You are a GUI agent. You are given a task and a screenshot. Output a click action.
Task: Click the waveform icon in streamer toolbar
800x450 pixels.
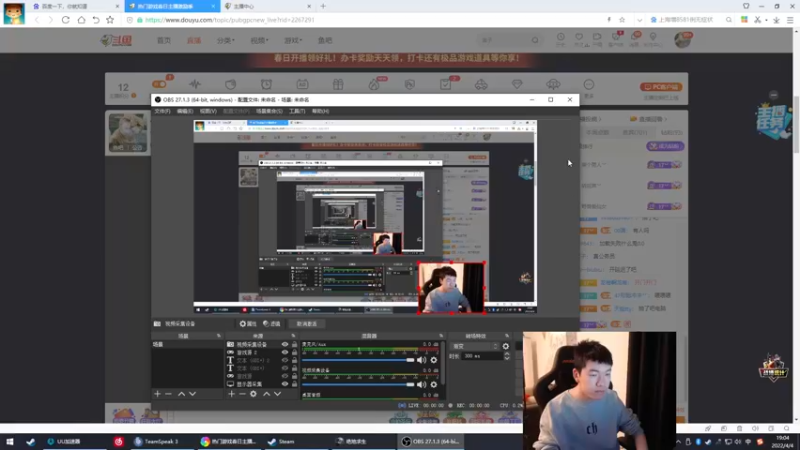pos(195,84)
